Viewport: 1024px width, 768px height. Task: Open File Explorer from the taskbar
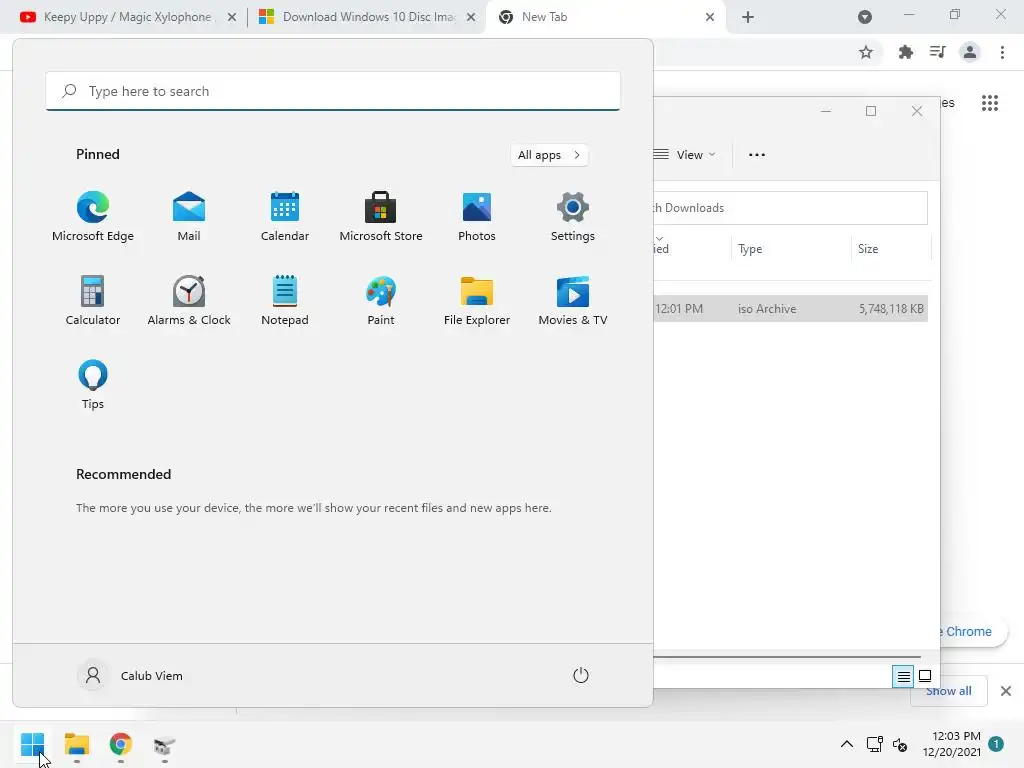[77, 744]
